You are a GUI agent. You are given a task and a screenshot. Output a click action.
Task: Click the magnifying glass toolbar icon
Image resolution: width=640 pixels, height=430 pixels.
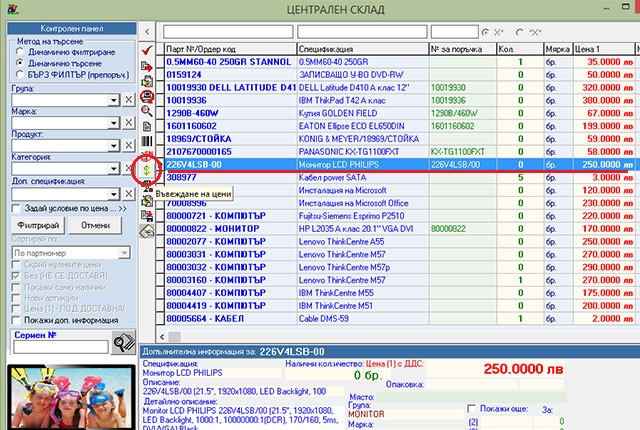click(147, 111)
